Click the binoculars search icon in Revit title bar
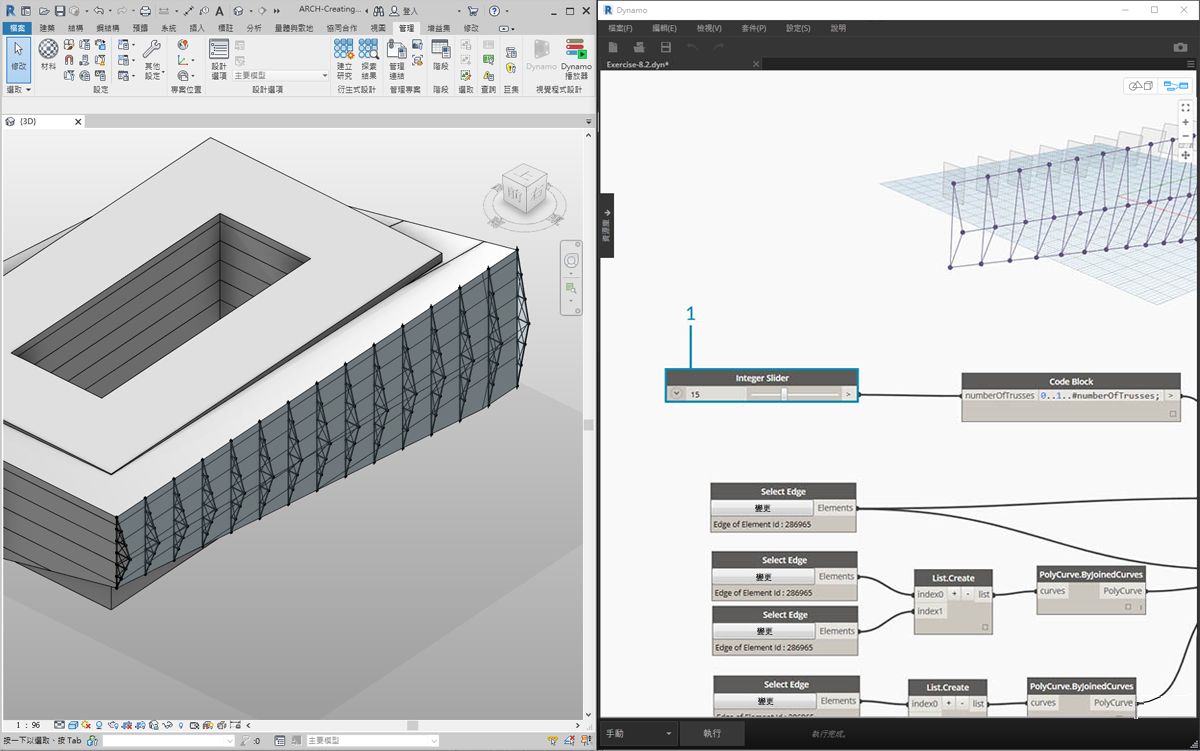 tap(379, 10)
